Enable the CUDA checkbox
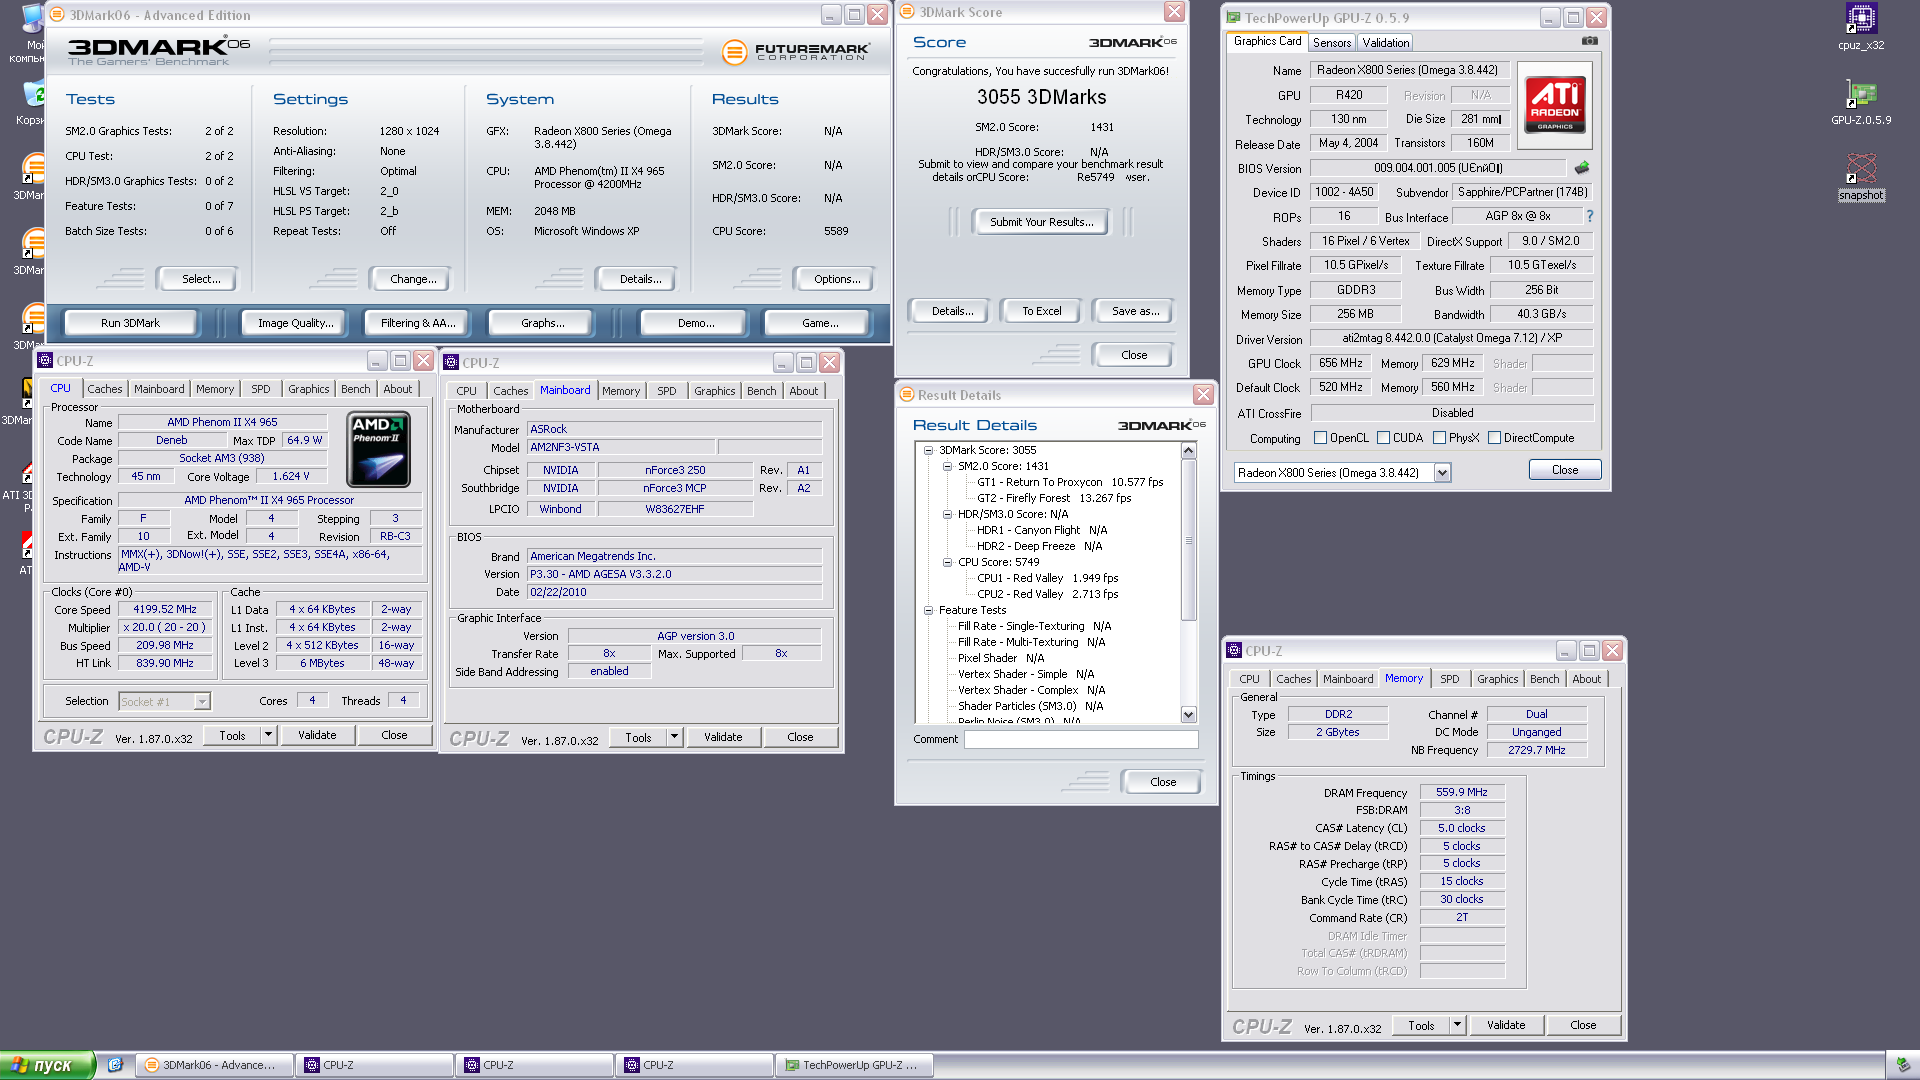The image size is (1920, 1080). (x=1383, y=438)
